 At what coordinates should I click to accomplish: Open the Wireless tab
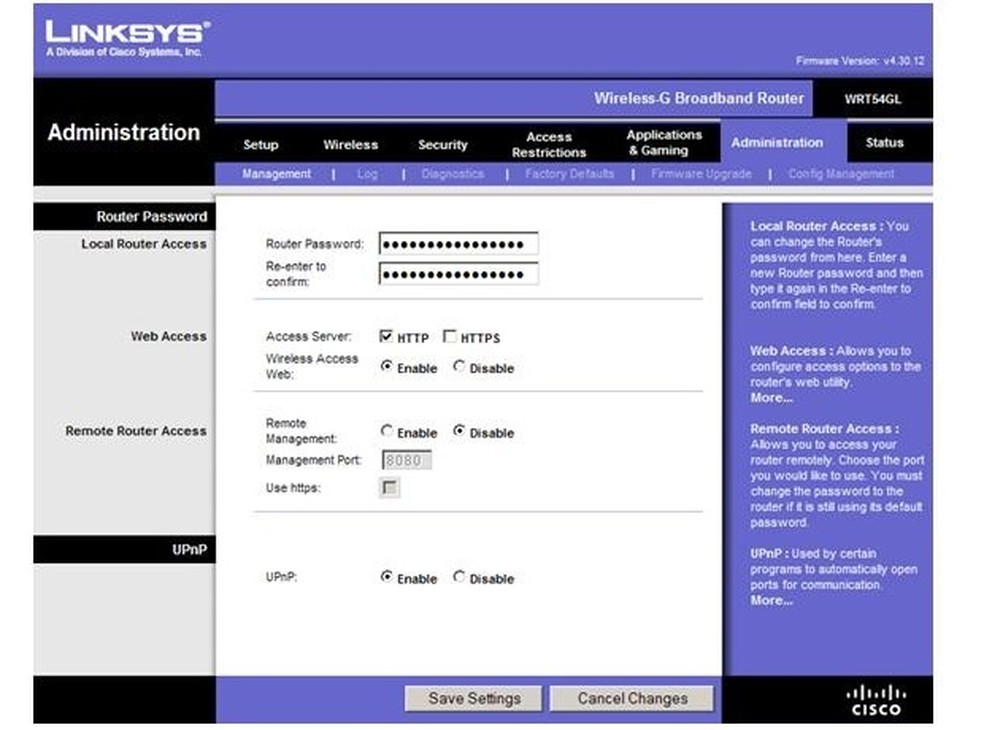tap(350, 144)
